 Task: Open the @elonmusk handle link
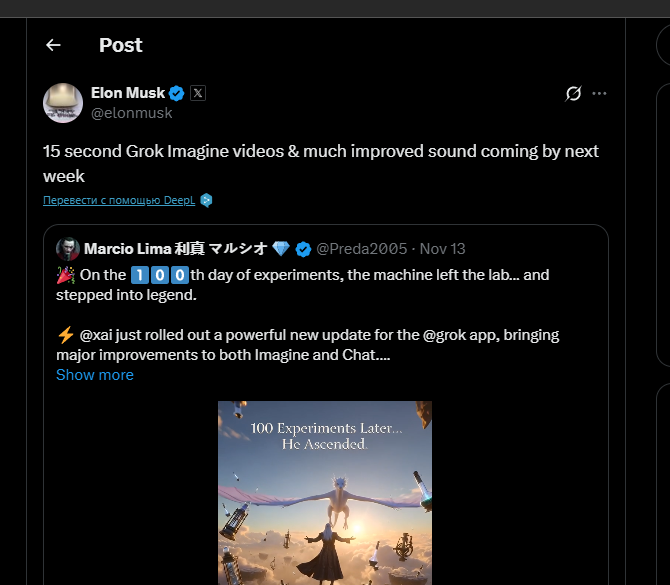pyautogui.click(x=132, y=113)
